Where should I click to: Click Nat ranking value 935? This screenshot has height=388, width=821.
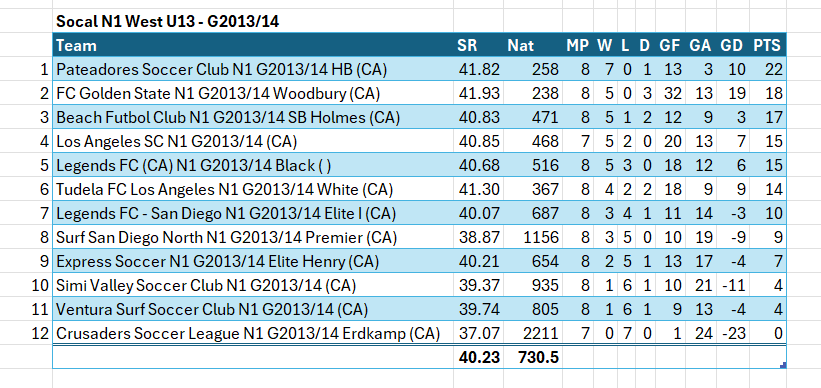(x=533, y=285)
